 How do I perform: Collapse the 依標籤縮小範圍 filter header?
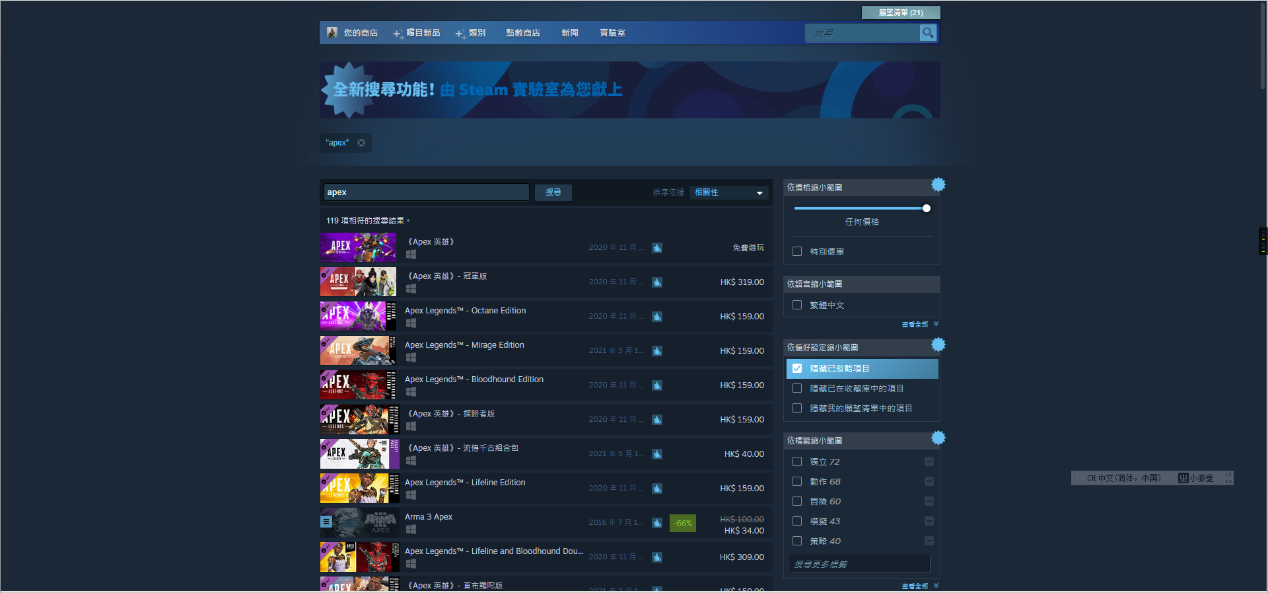coord(861,440)
